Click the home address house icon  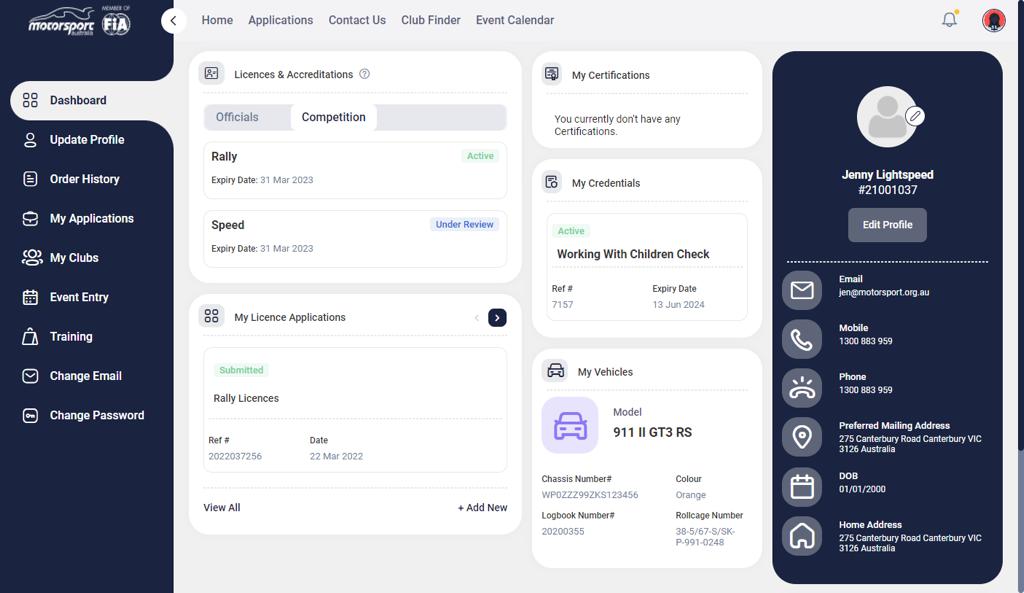pos(802,536)
